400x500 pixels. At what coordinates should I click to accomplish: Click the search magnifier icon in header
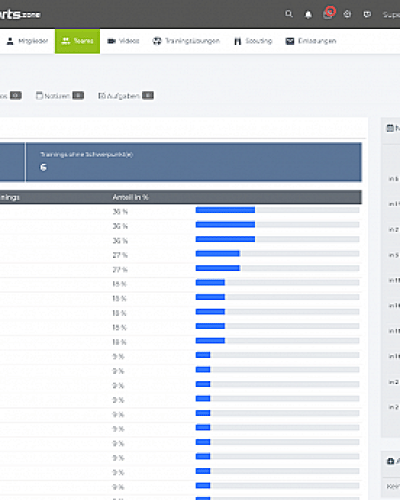(289, 14)
